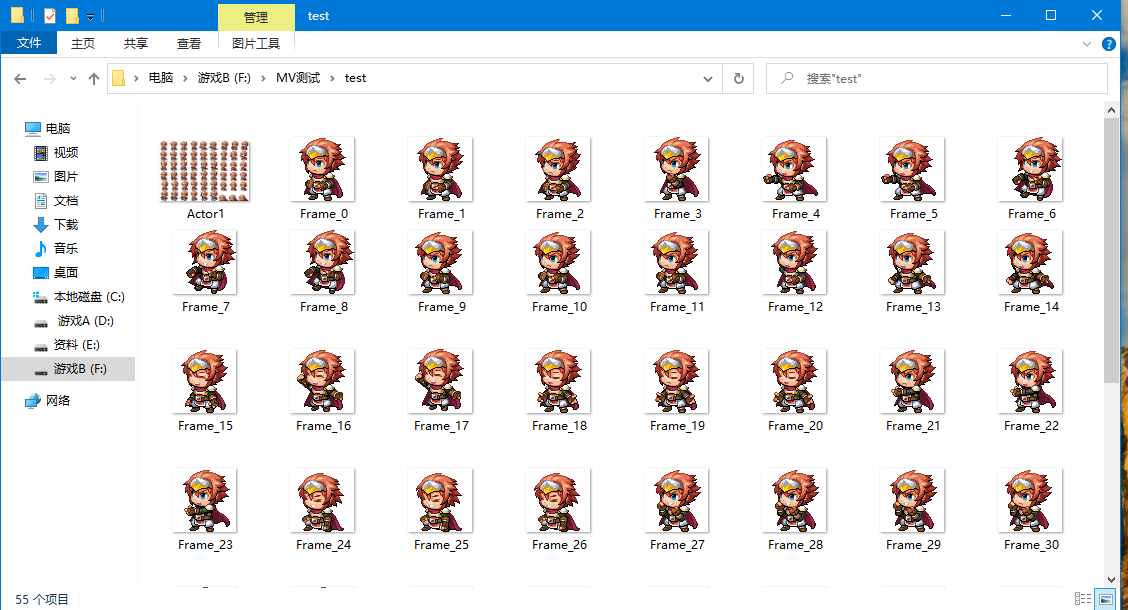Open the recent locations dropdown arrow

pos(73,78)
